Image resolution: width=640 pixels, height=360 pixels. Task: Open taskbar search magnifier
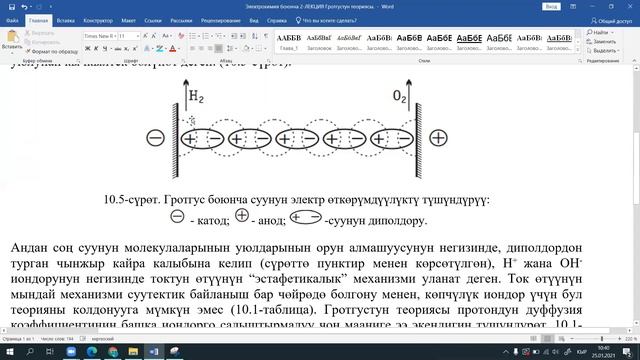[29, 351]
